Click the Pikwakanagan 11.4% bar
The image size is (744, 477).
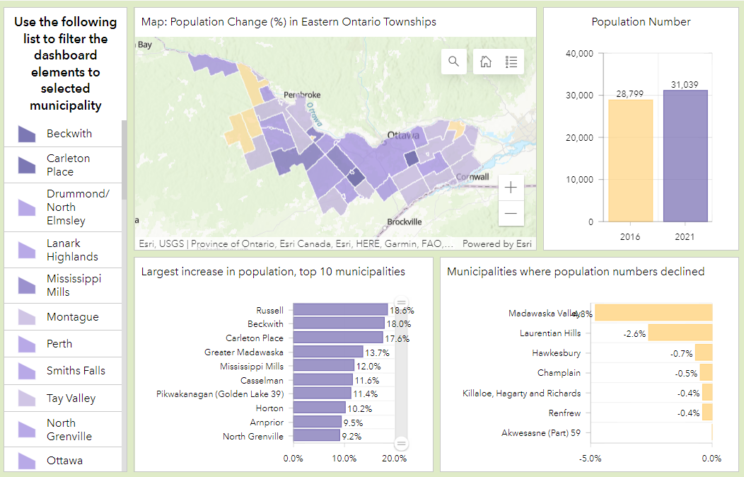tap(322, 393)
